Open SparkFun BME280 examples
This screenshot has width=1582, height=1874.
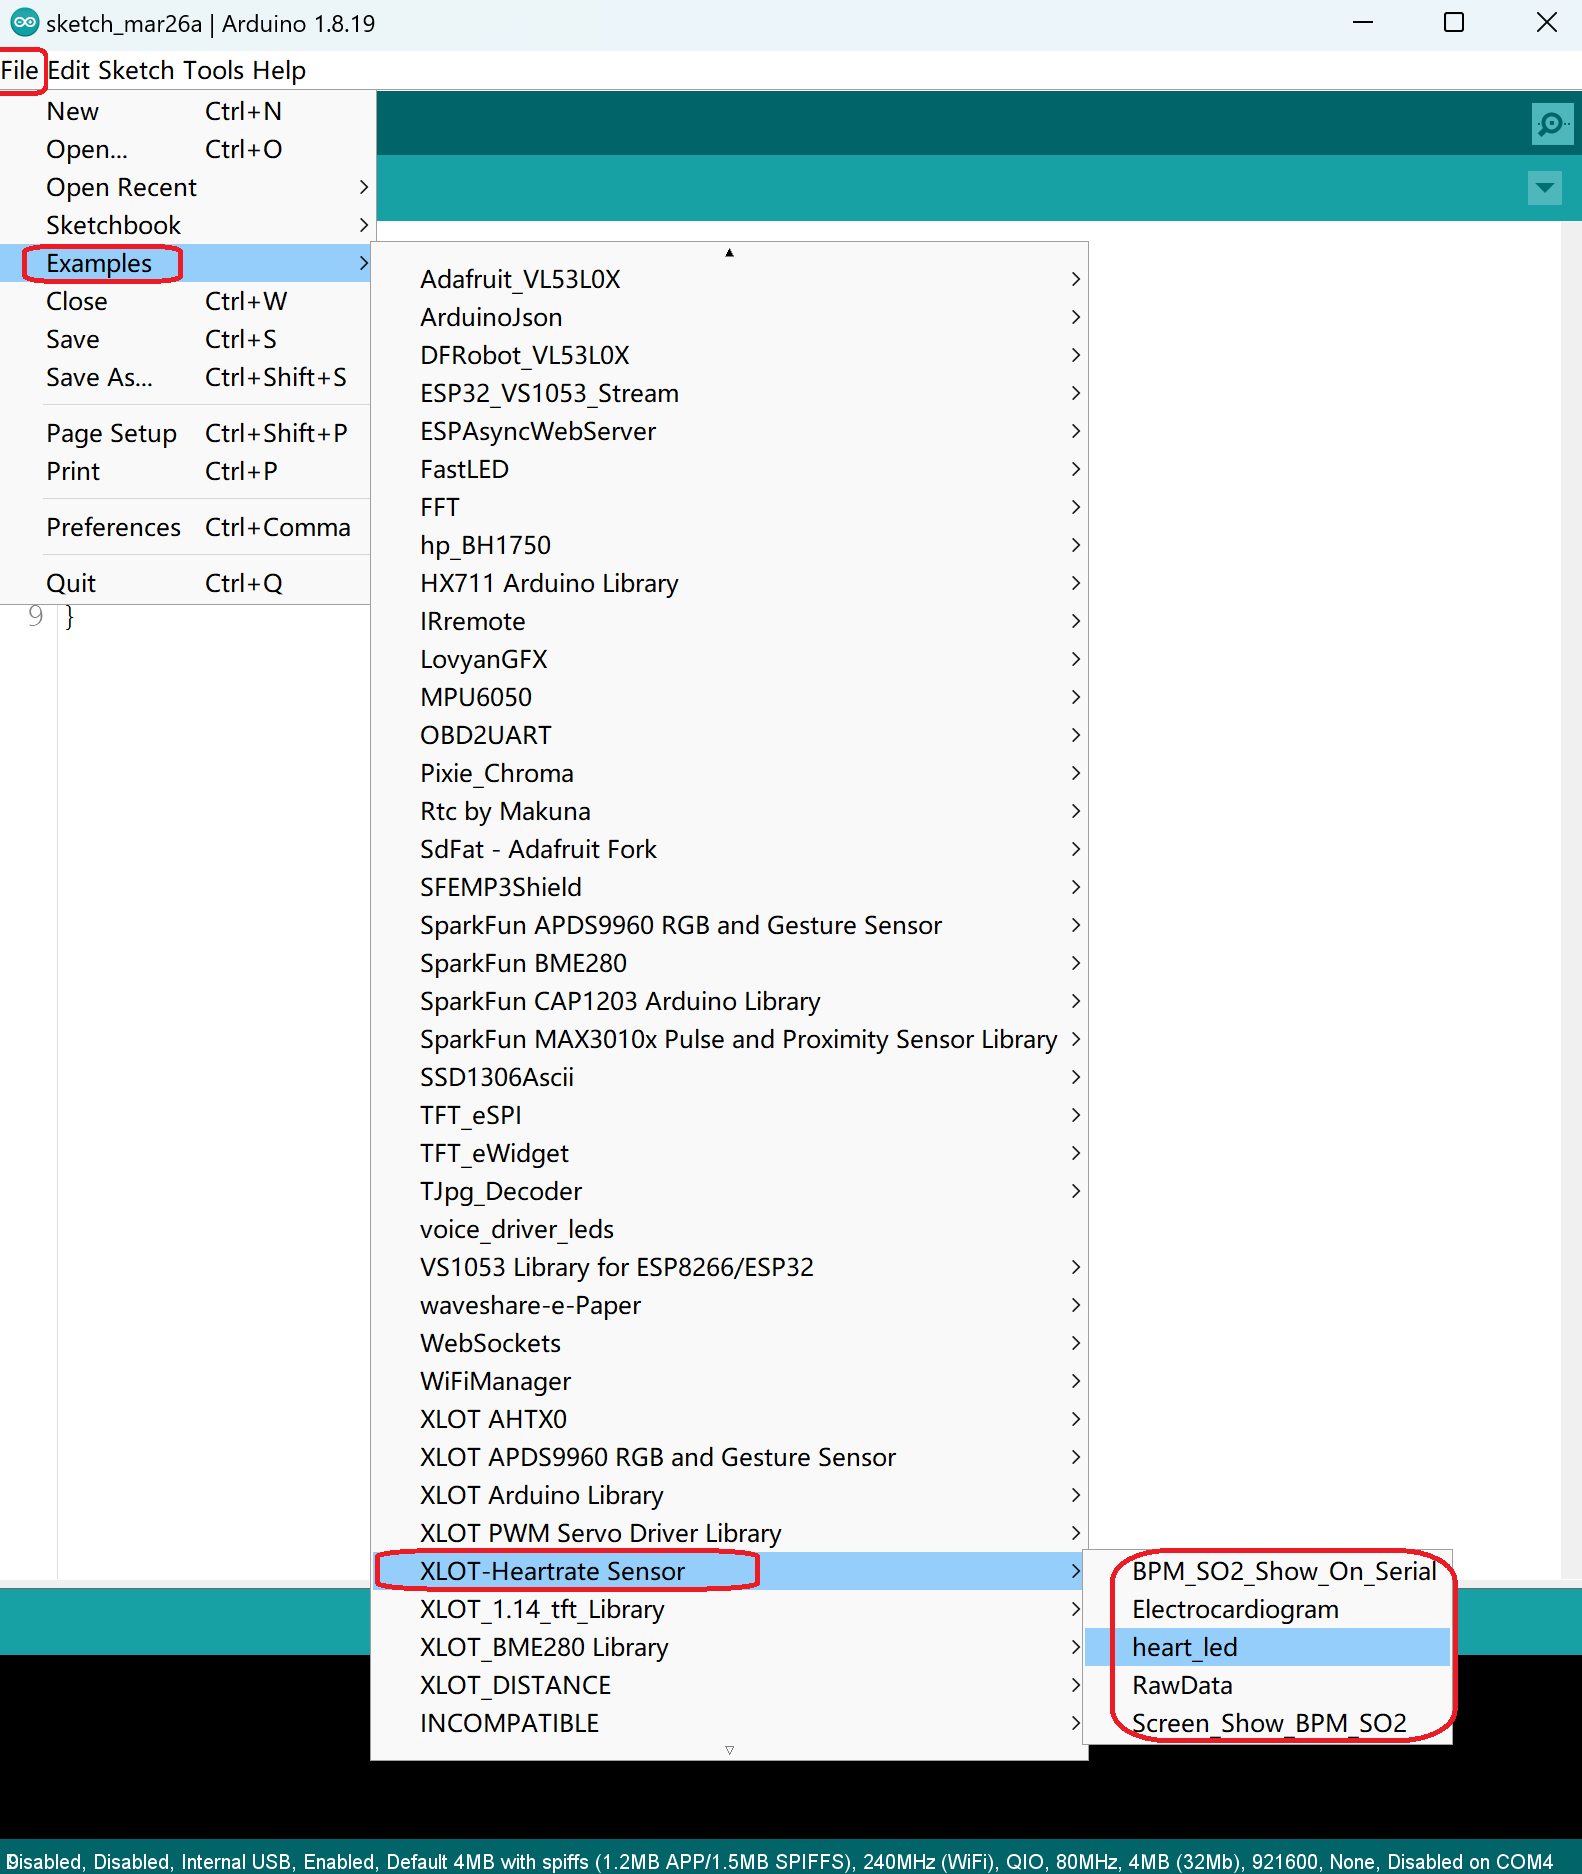pyautogui.click(x=729, y=963)
